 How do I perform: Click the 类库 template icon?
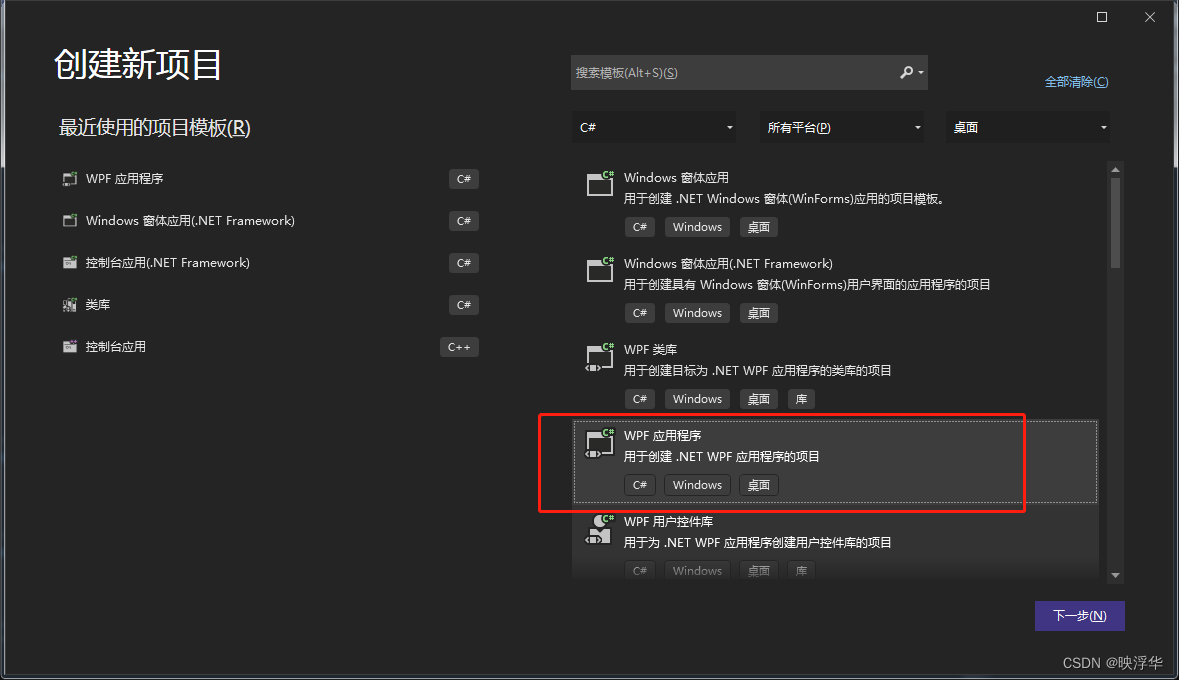(x=69, y=304)
